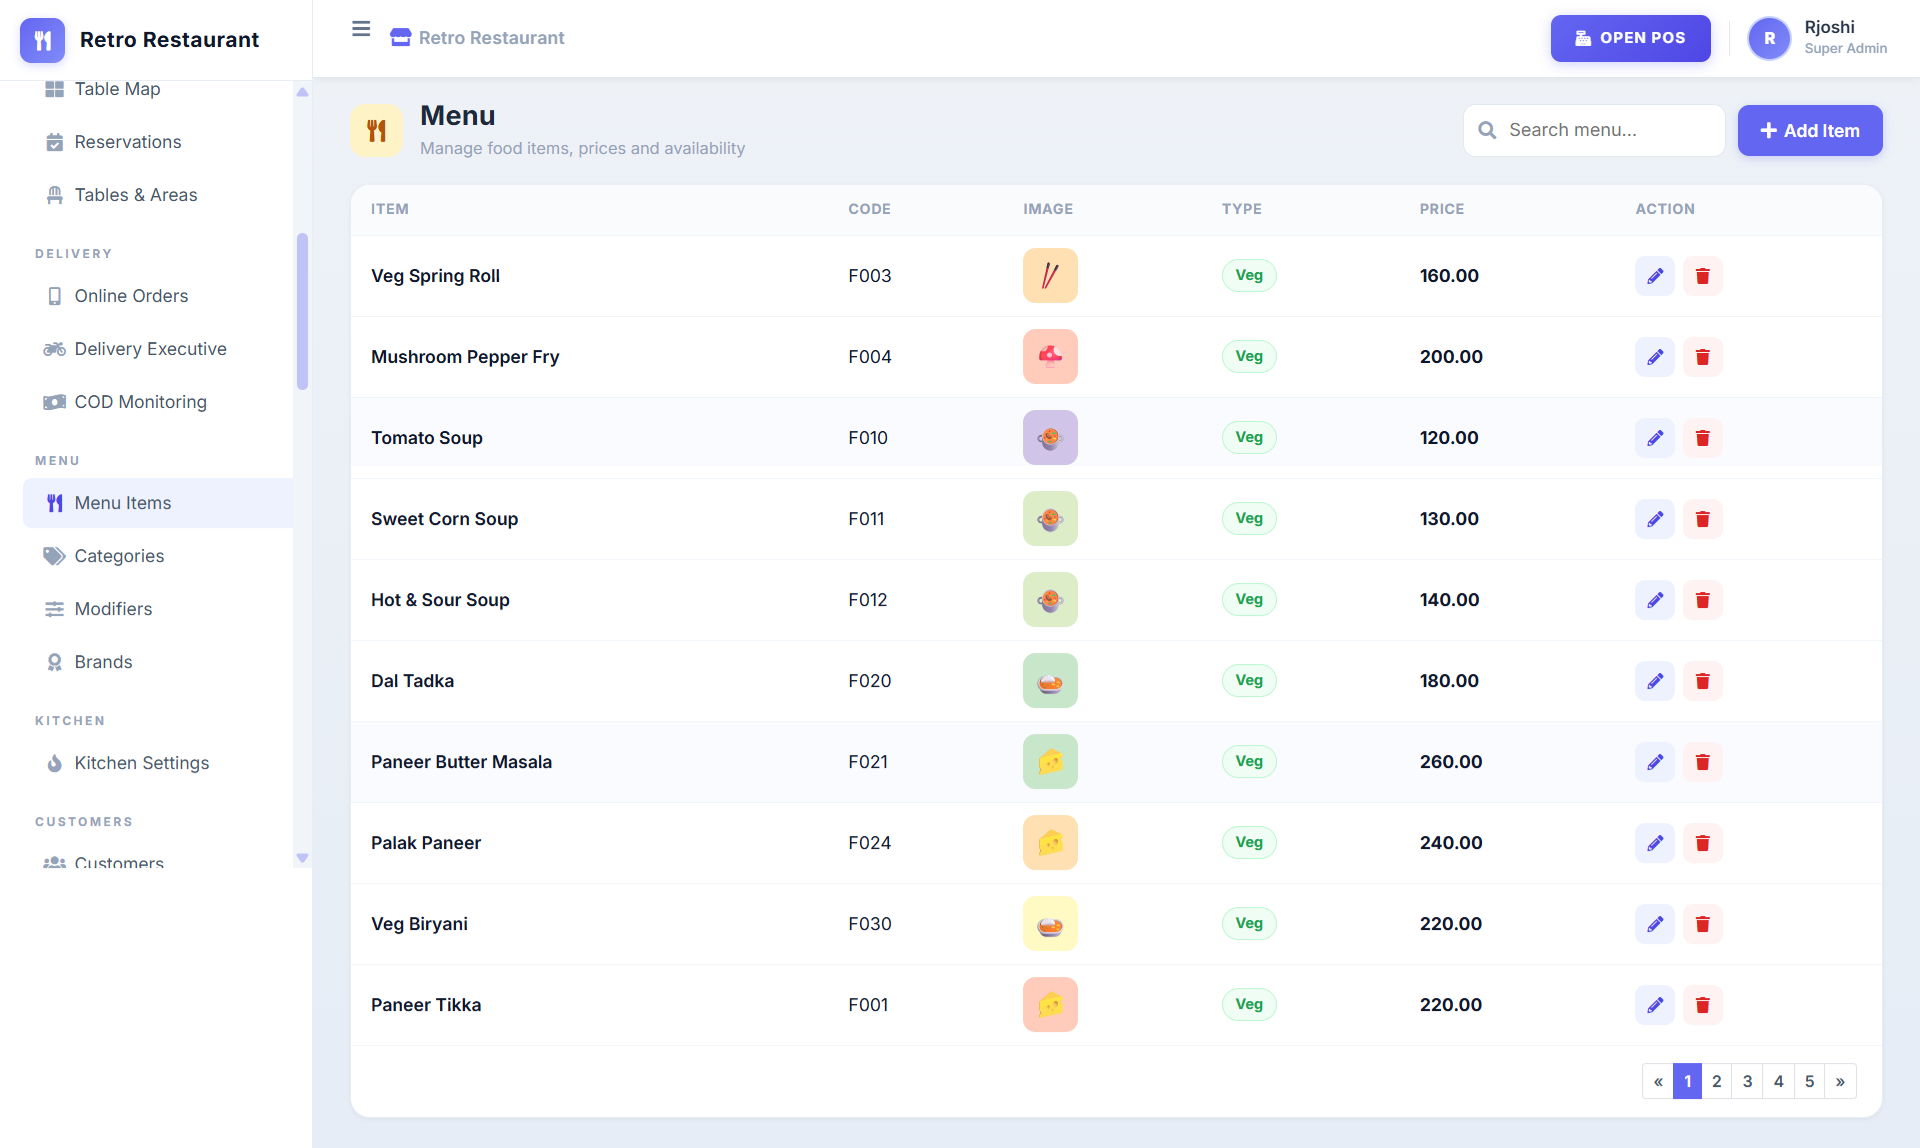Delete the Veg Biryani item
Viewport: 1920px width, 1148px height.
[1703, 924]
